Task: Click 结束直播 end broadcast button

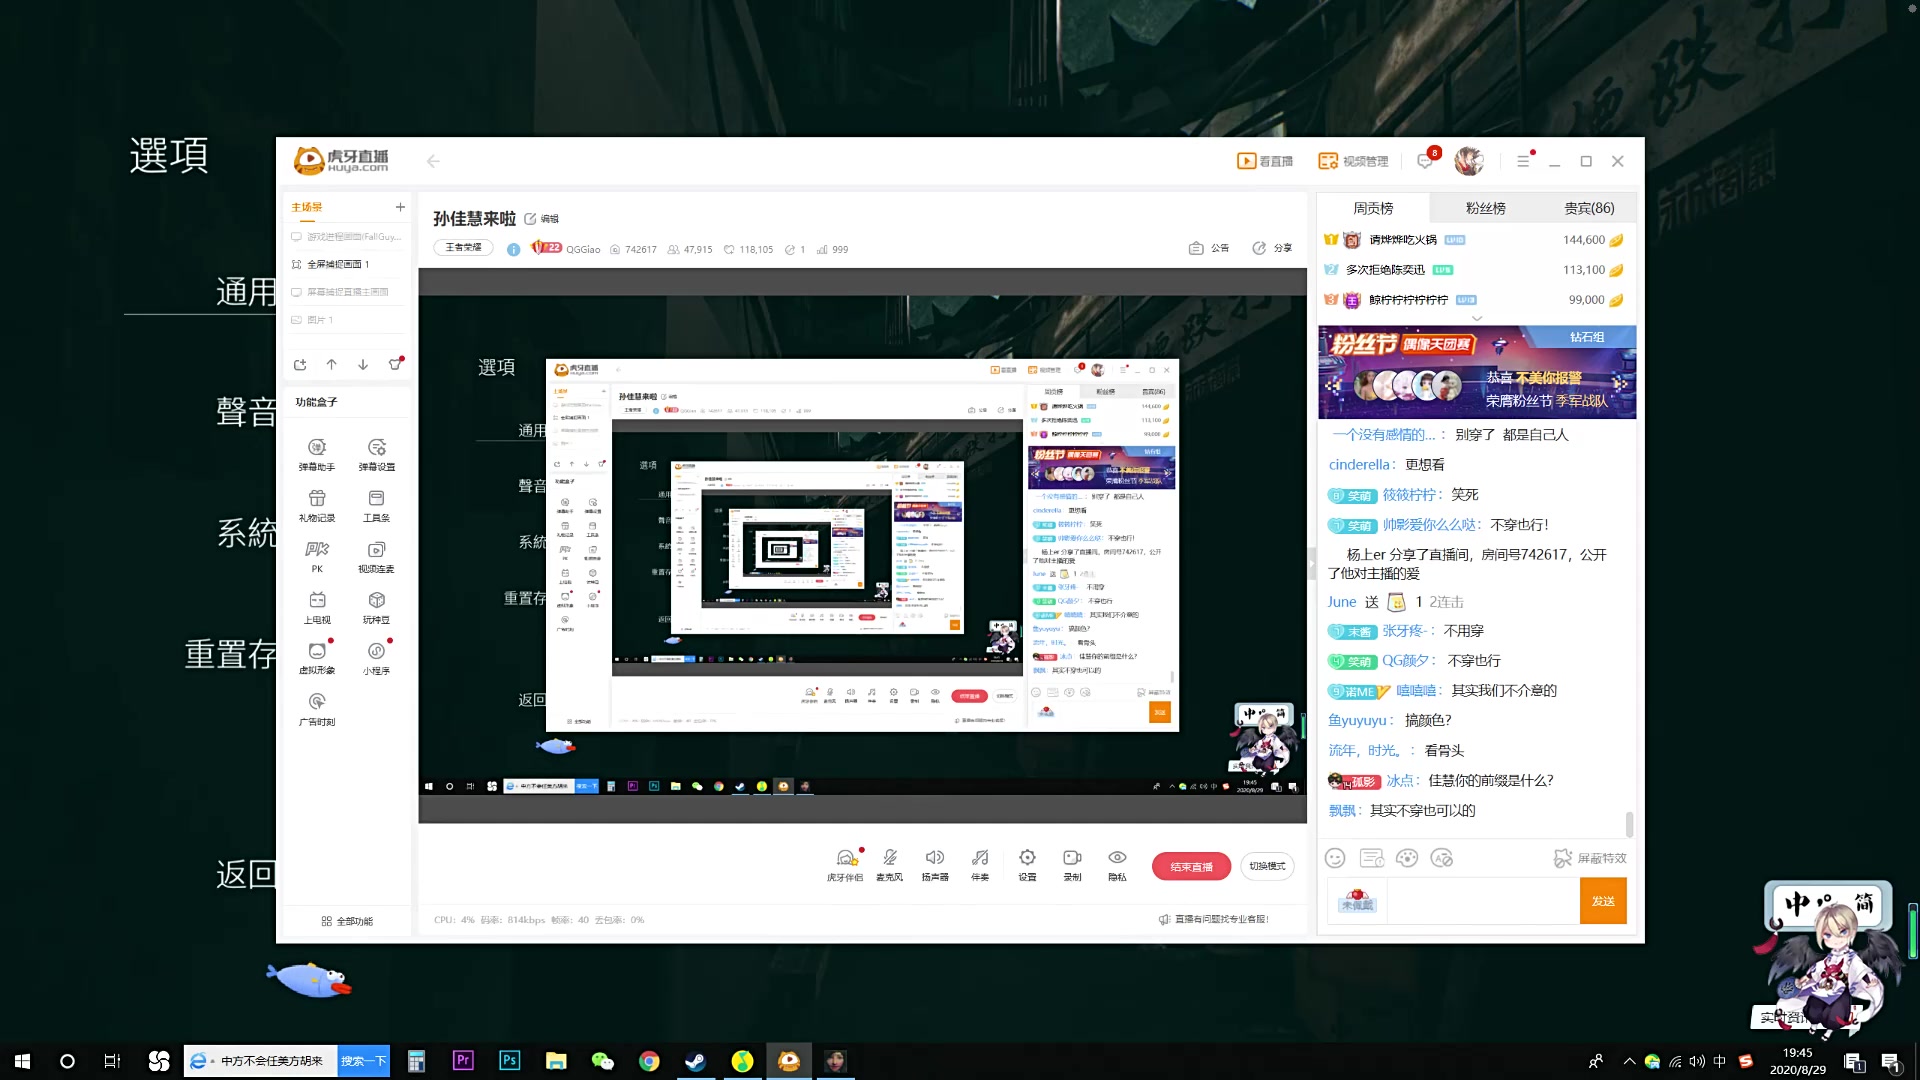Action: coord(1188,866)
